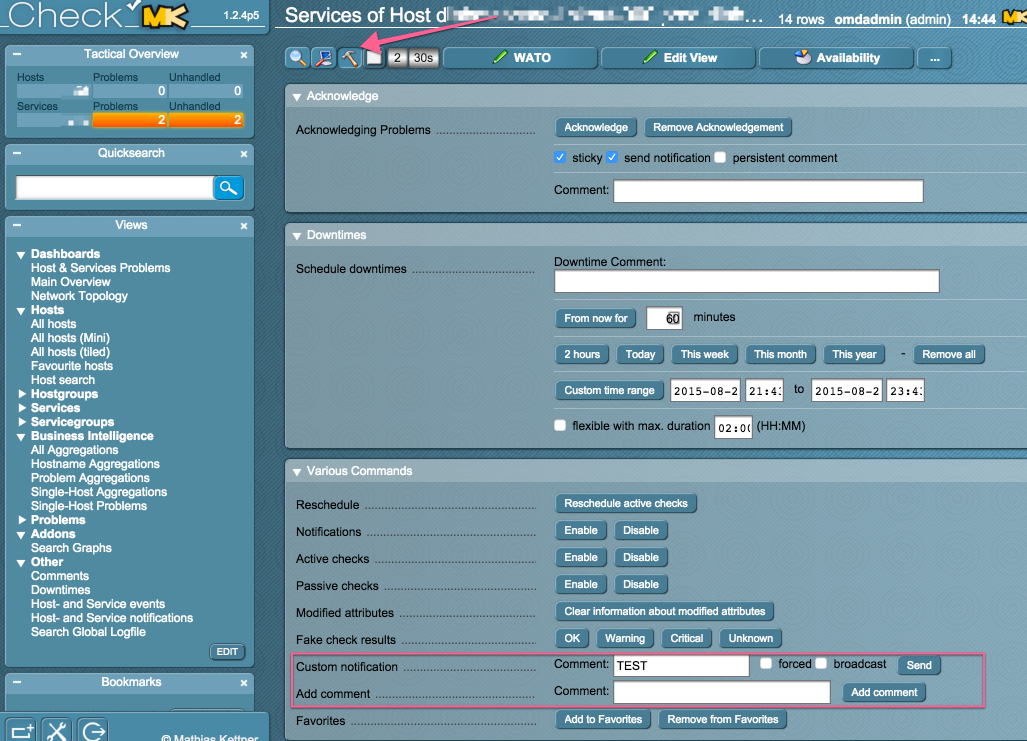Collapse the Downtimes section
This screenshot has height=741, width=1027.
point(297,236)
